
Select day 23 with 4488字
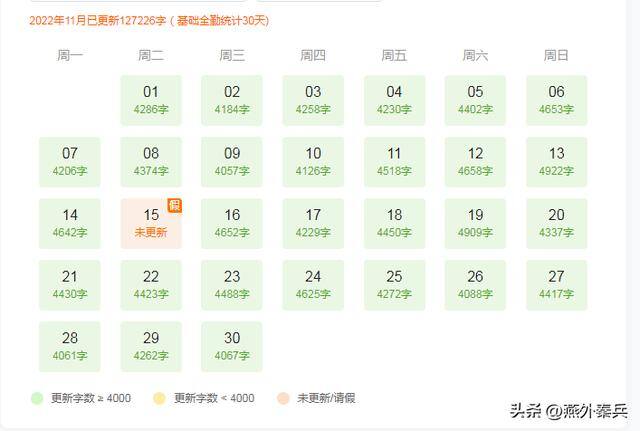coord(232,285)
